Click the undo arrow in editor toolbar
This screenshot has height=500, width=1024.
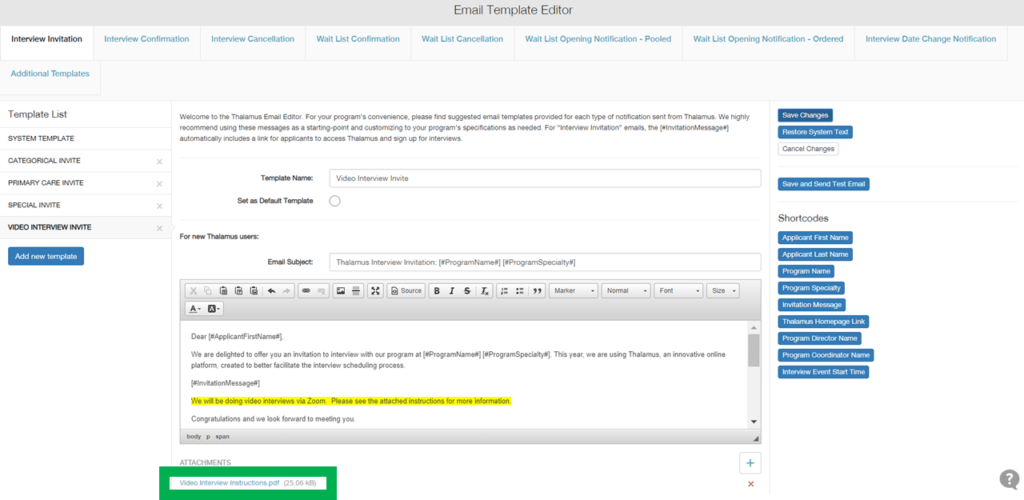point(271,291)
